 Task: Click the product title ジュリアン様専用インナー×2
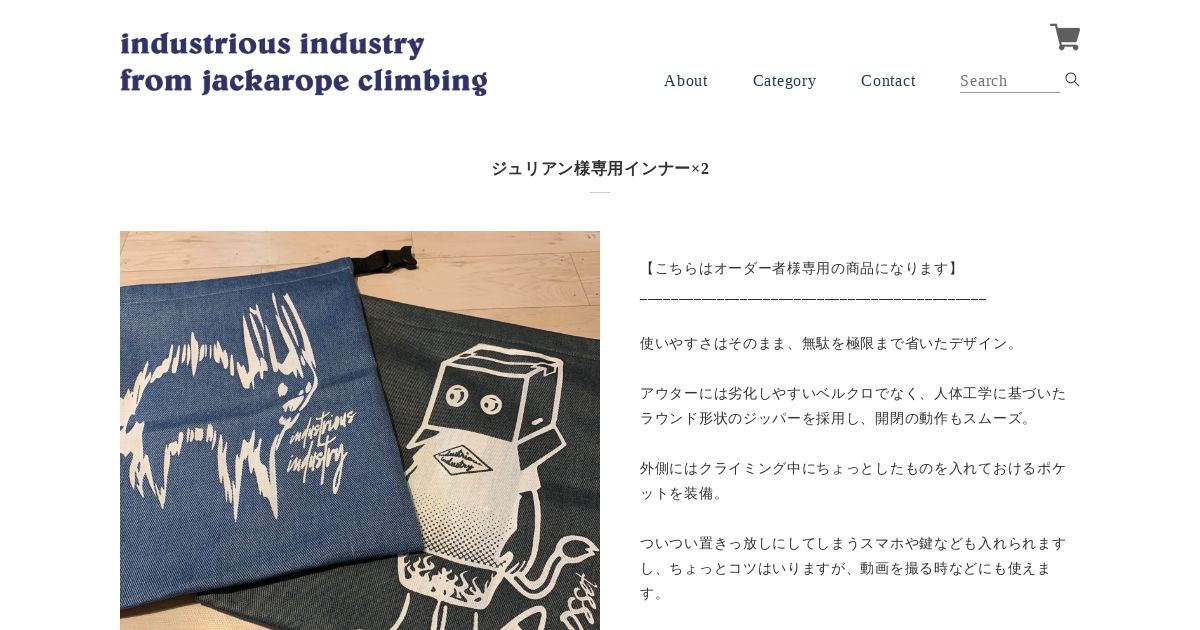click(x=600, y=169)
